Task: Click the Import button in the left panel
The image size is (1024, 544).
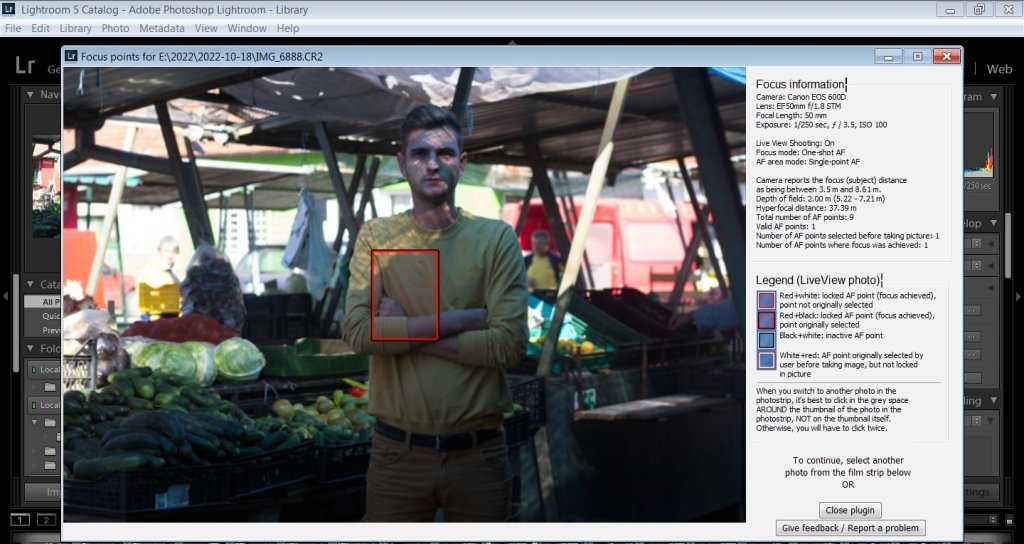Action: (x=44, y=492)
